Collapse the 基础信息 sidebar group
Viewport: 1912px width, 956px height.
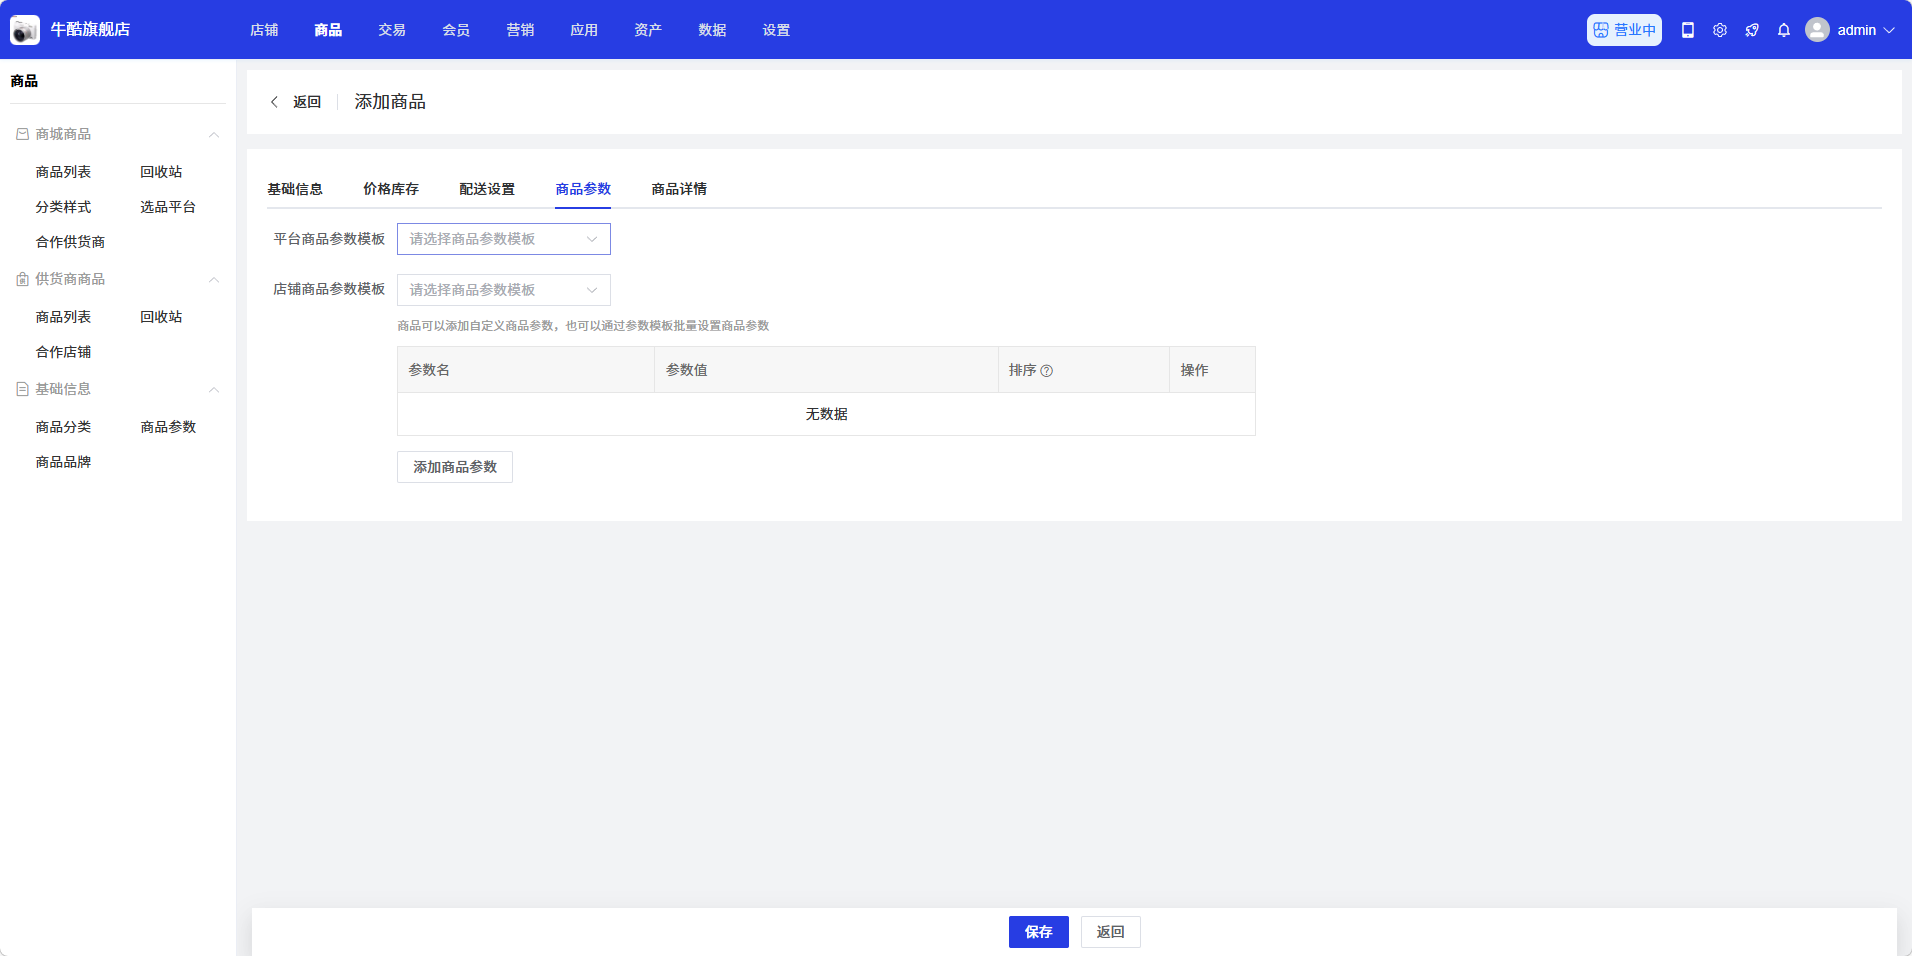pos(213,390)
